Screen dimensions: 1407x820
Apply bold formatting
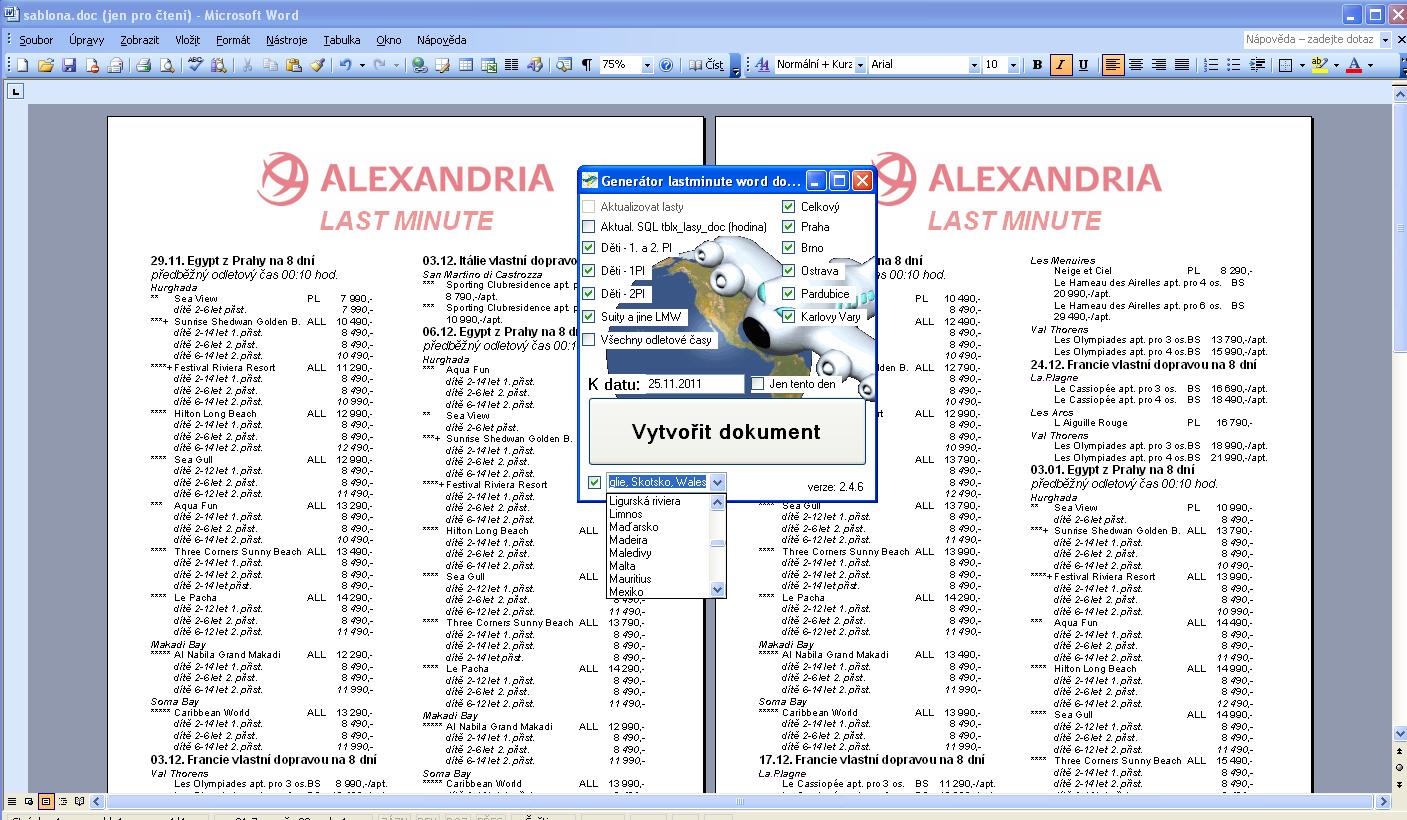(1037, 65)
